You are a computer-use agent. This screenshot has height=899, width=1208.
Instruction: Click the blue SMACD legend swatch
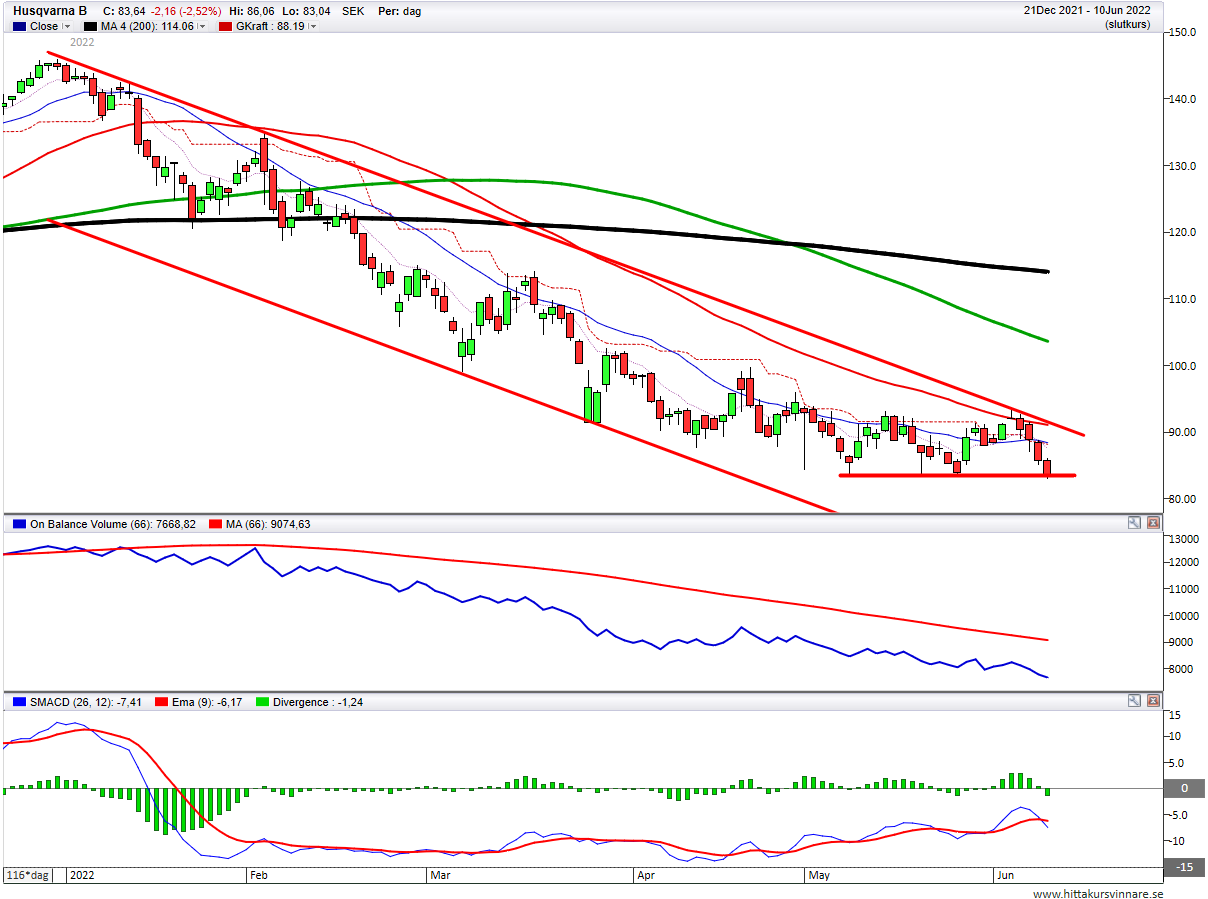(20, 702)
